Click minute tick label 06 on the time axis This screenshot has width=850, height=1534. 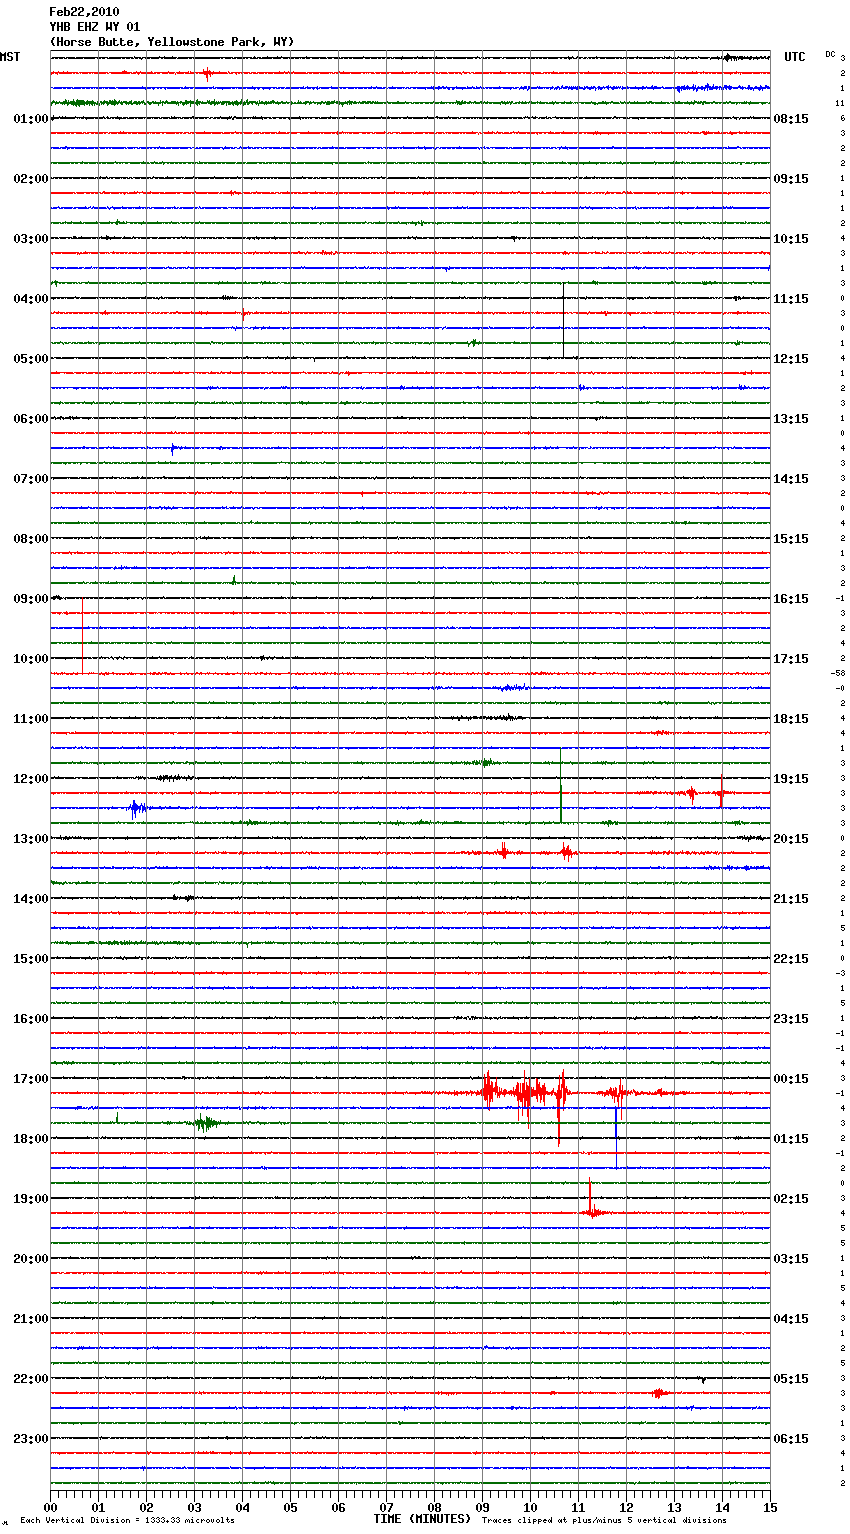coord(338,1507)
